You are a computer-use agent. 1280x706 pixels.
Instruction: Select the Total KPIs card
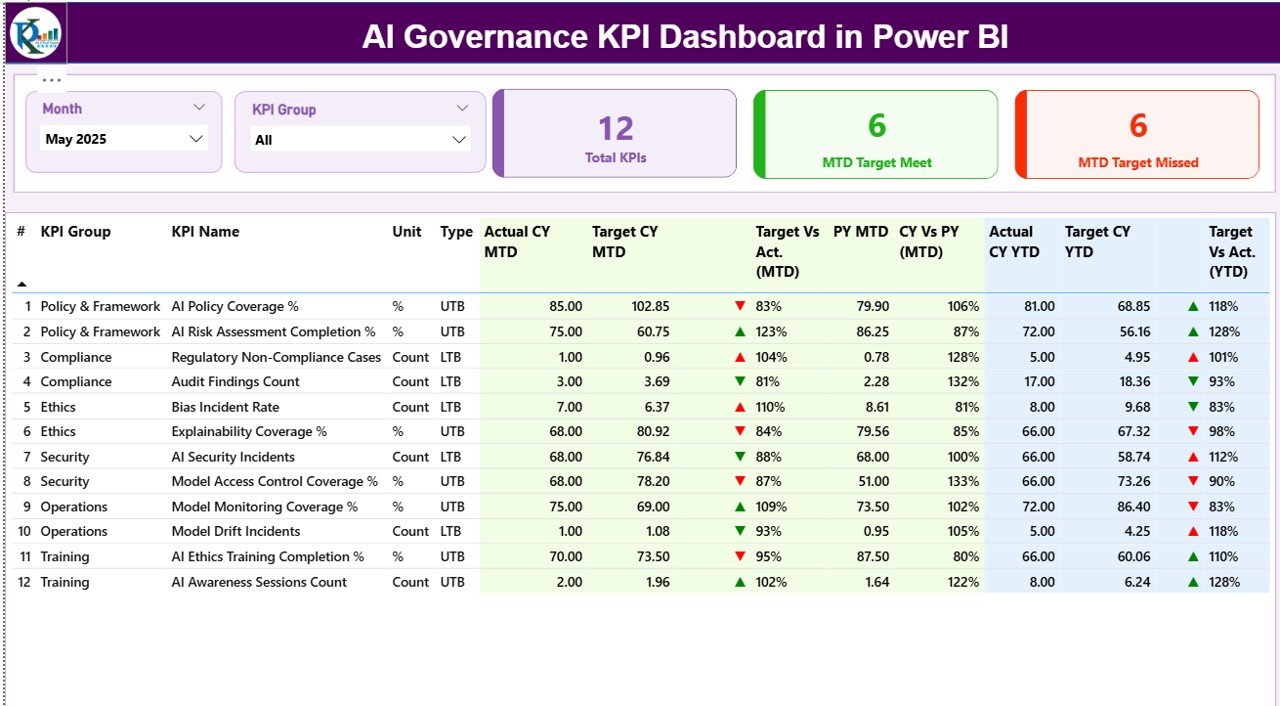[615, 133]
